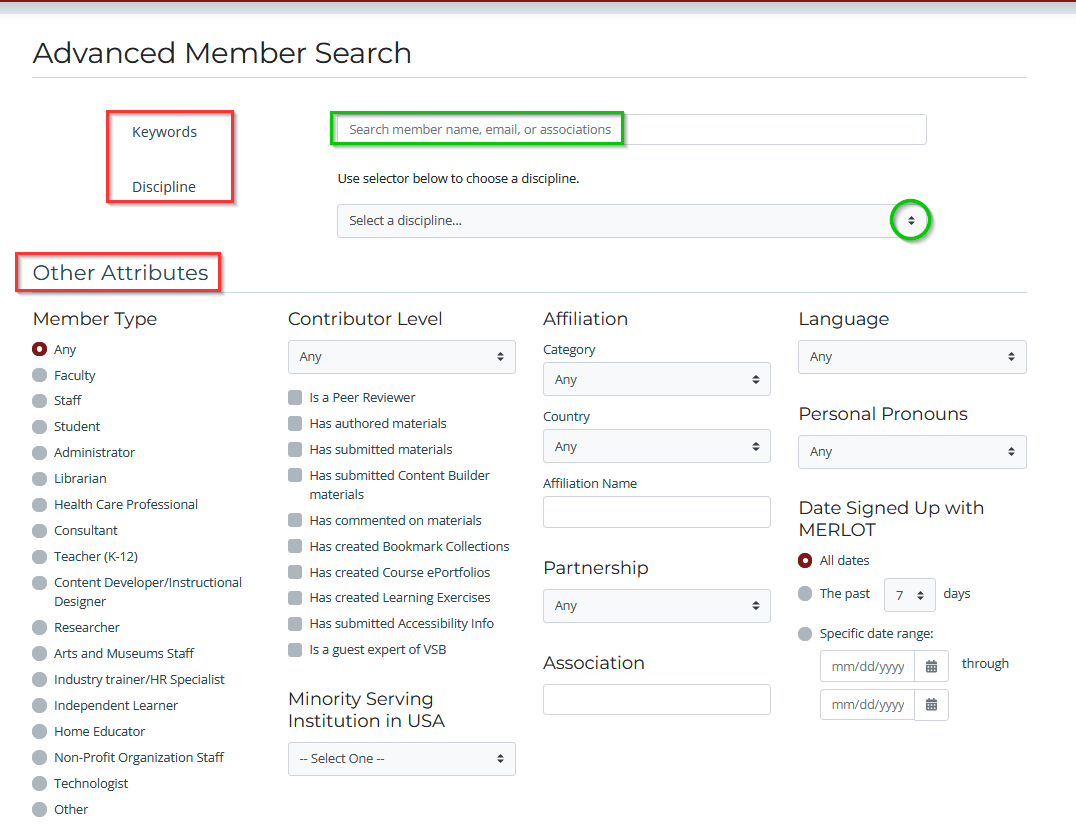Open the Contributor Level dropdown
This screenshot has width=1076, height=833.
coord(401,357)
